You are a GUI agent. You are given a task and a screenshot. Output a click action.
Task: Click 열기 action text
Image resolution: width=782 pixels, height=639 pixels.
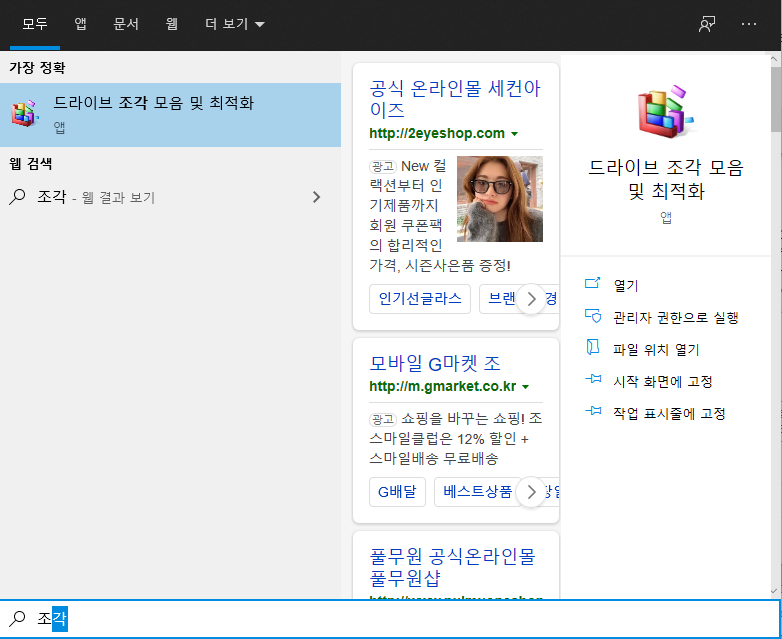626,285
